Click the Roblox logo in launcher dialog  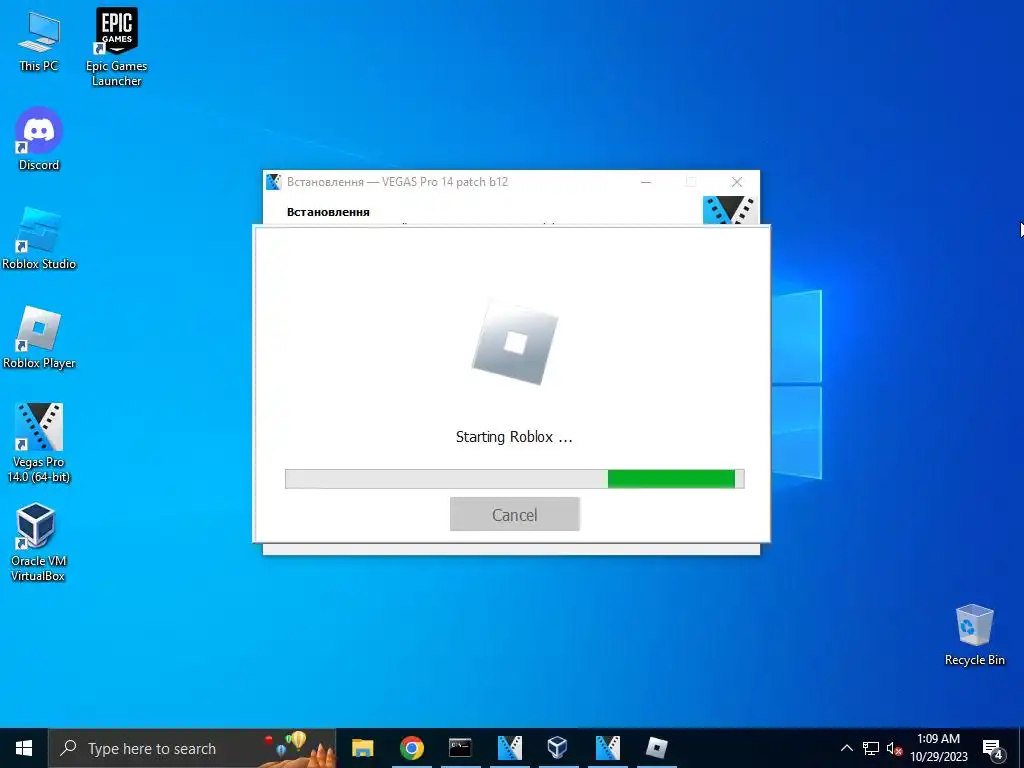(x=515, y=343)
